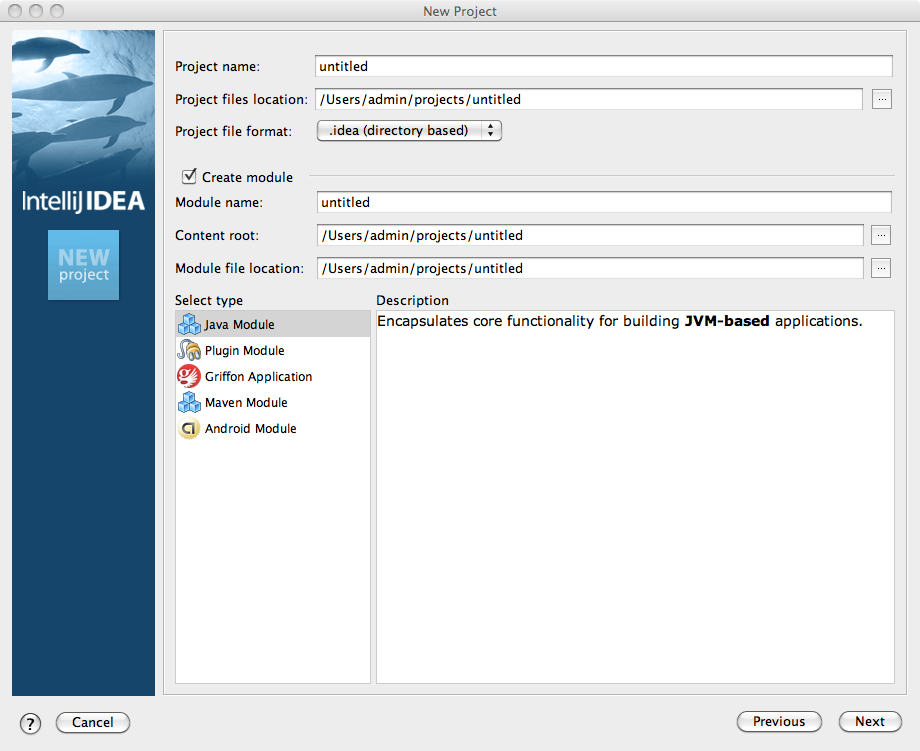Go back with the Previous button

click(779, 722)
